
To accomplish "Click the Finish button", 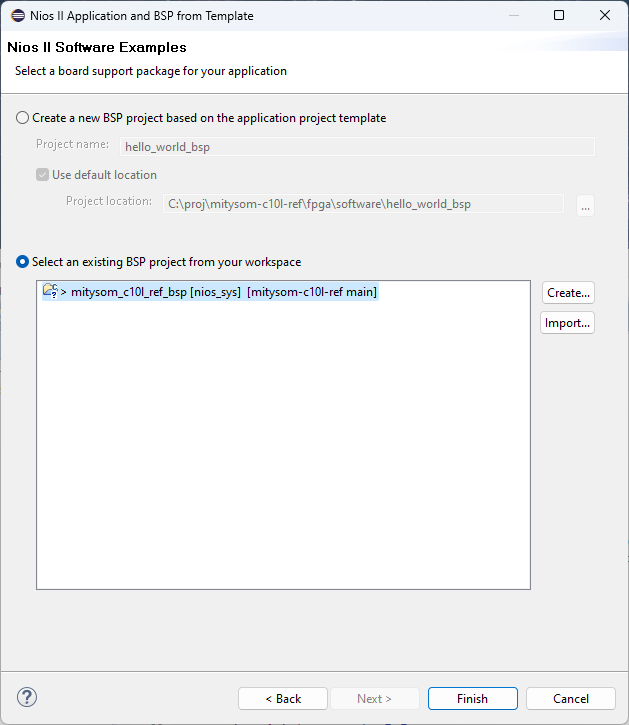I will (x=473, y=698).
